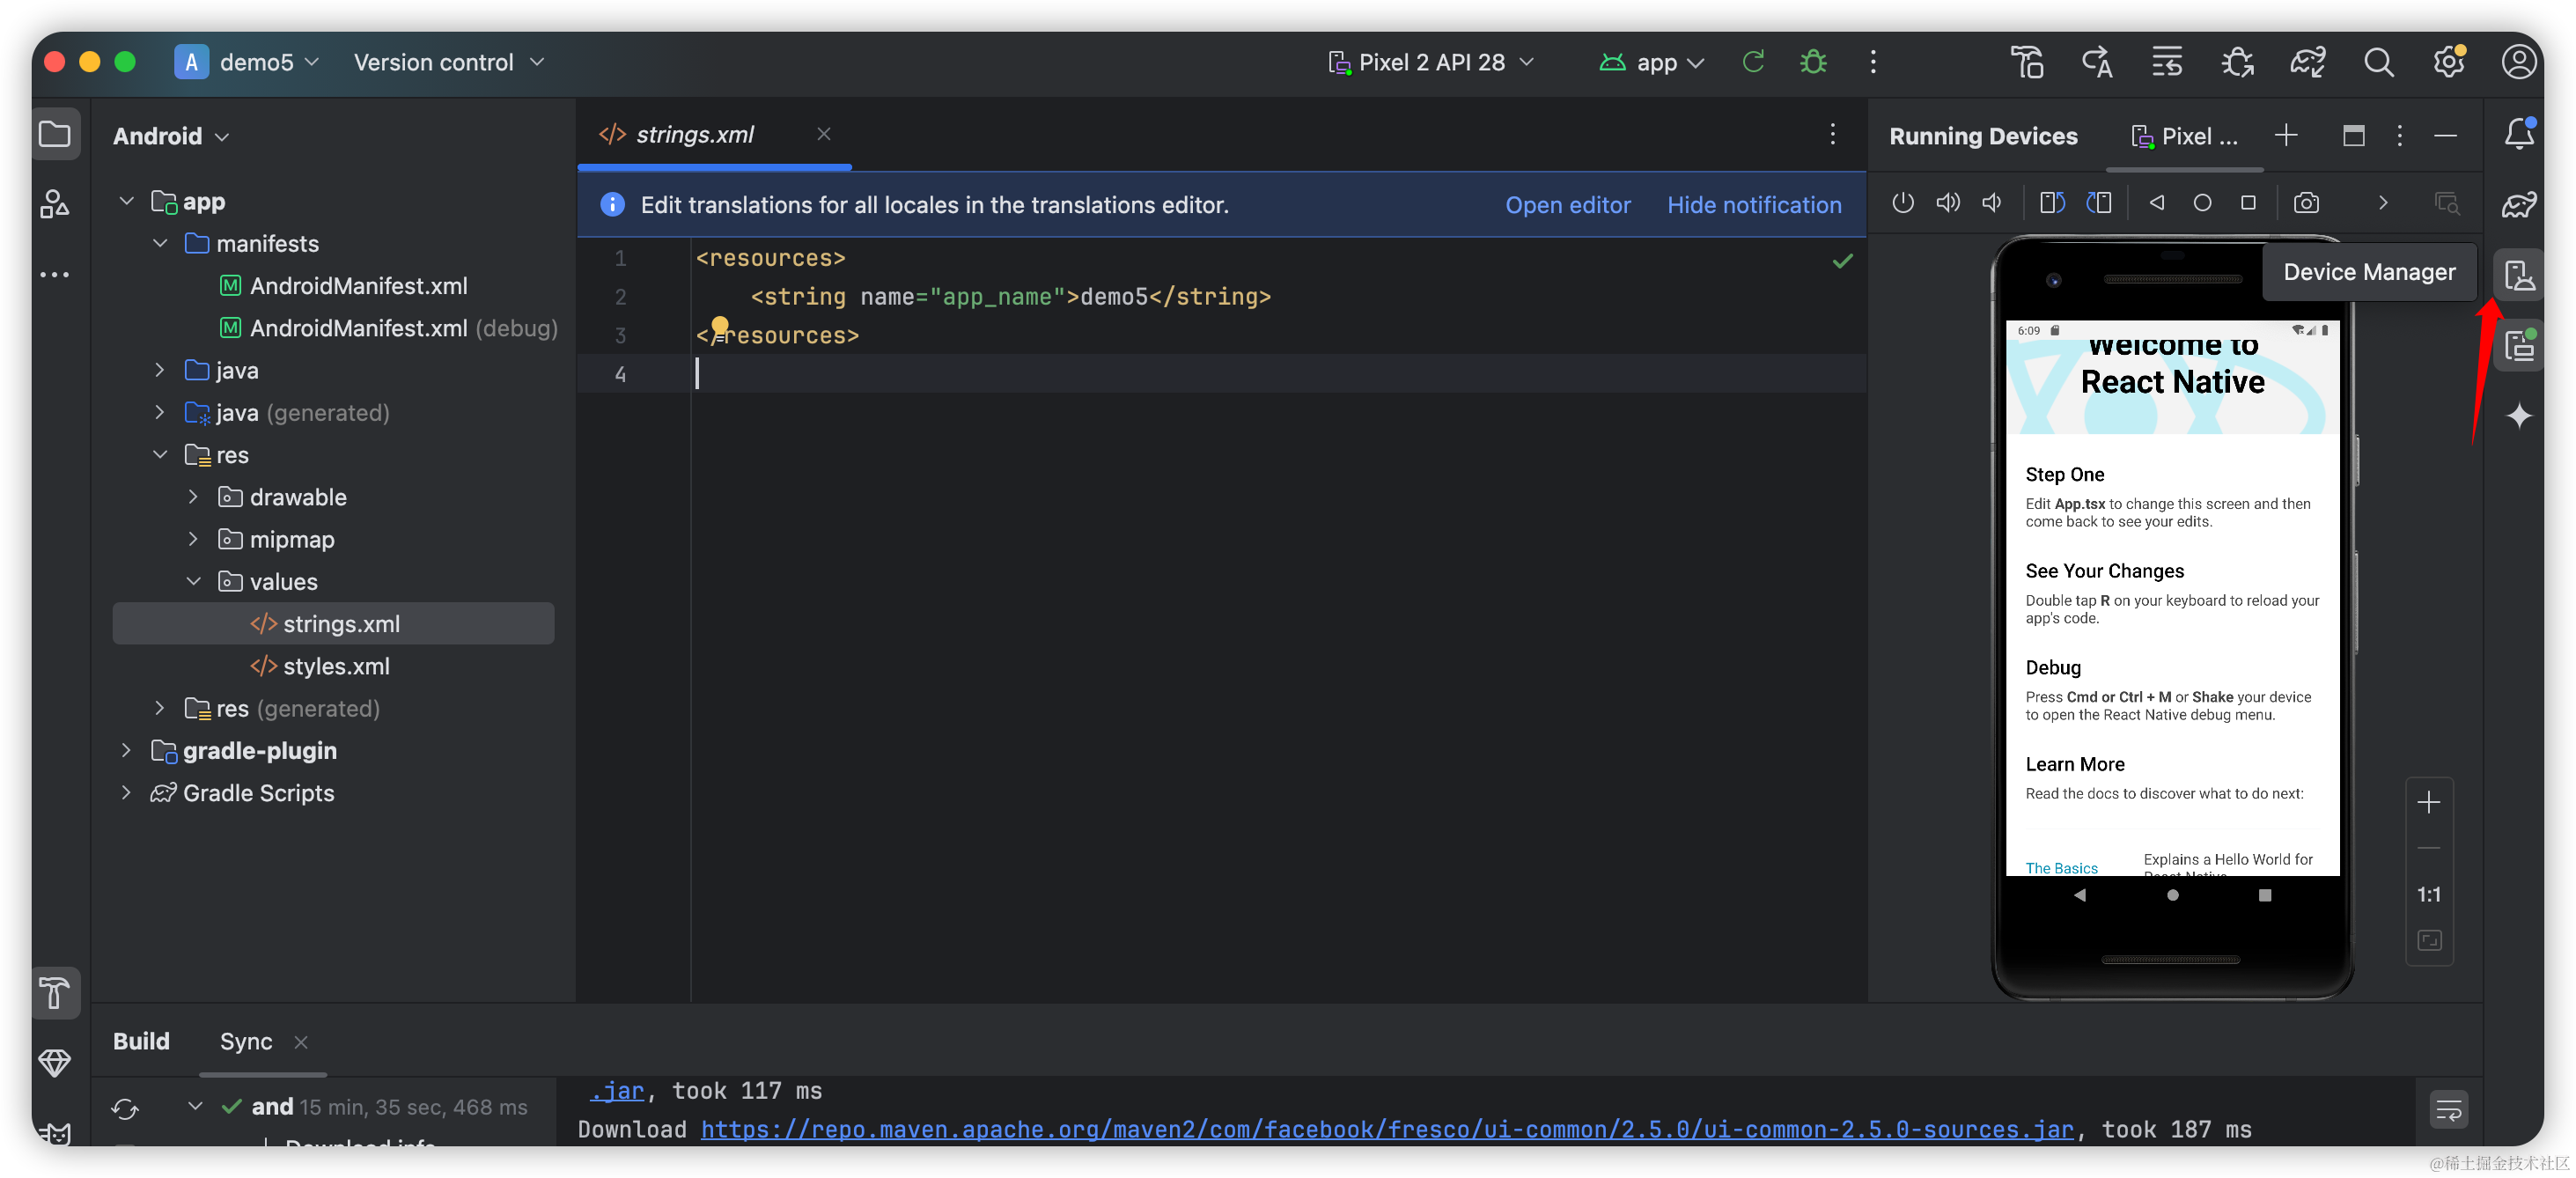
Task: Open Search Everywhere magnifier icon
Action: coord(2378,62)
